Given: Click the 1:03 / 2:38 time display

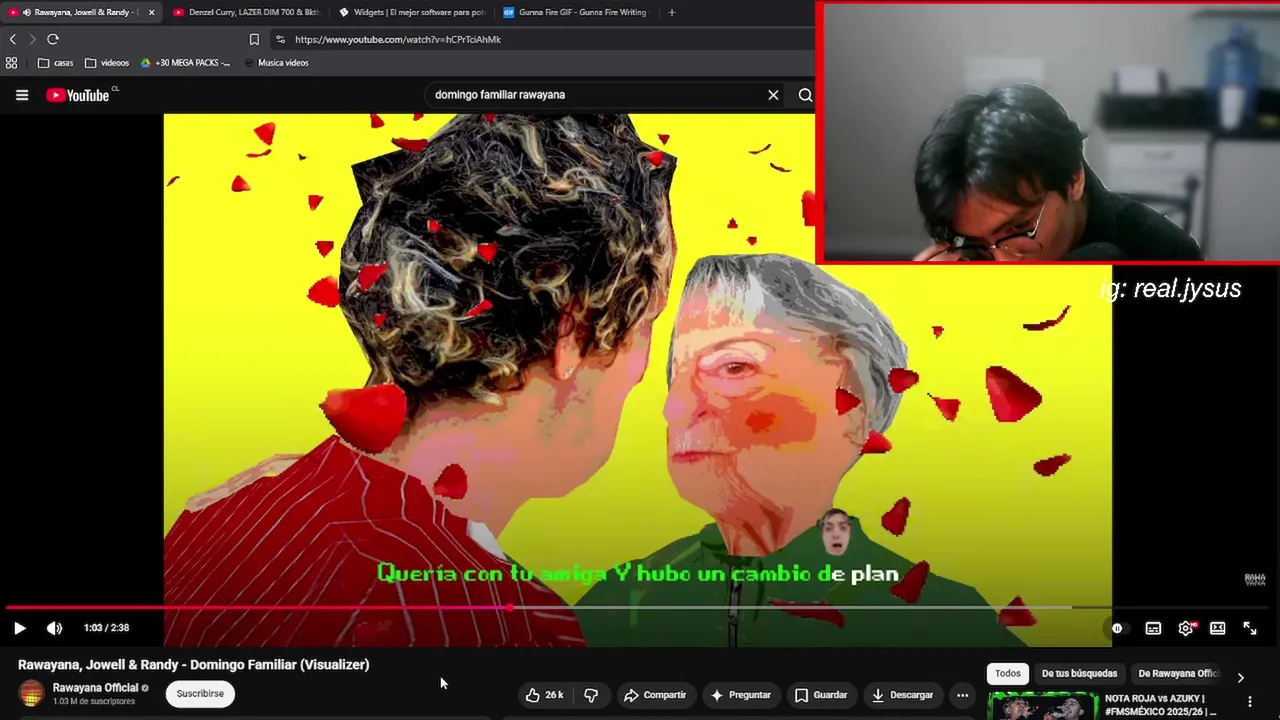Looking at the screenshot, I should pos(106,628).
